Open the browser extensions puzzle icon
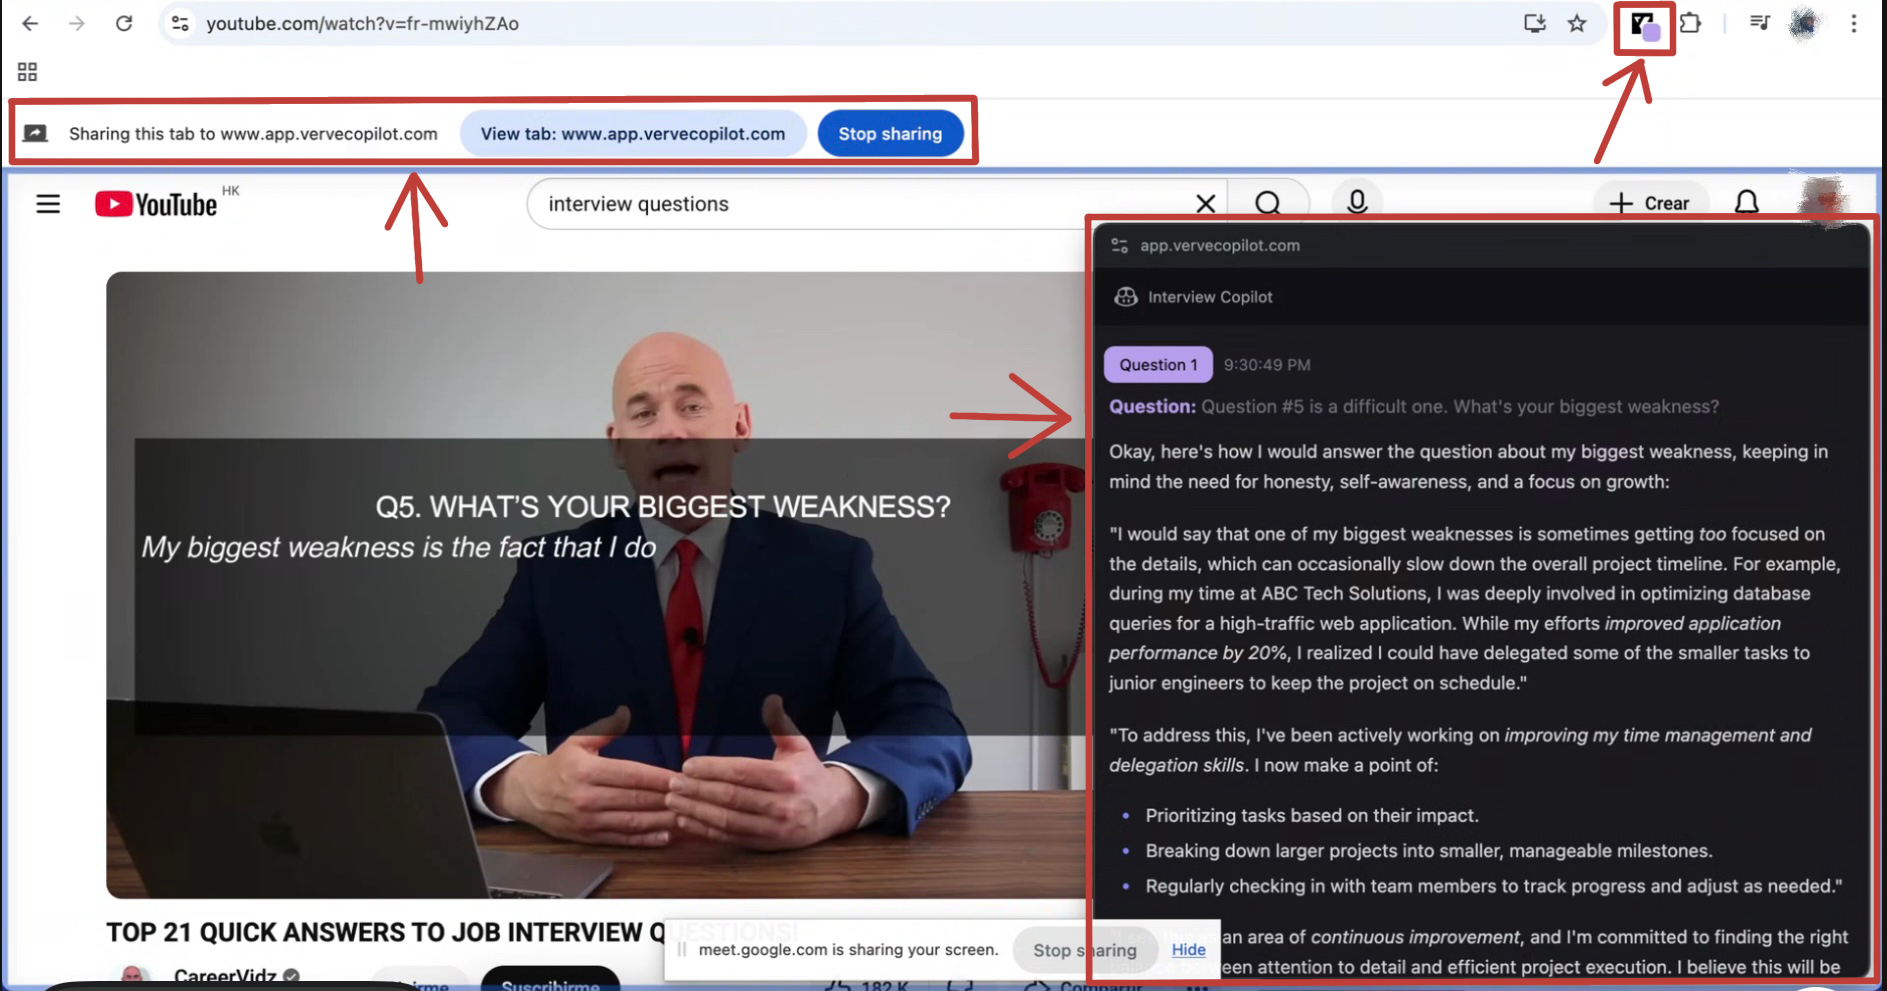The height and width of the screenshot is (991, 1887). click(x=1691, y=23)
